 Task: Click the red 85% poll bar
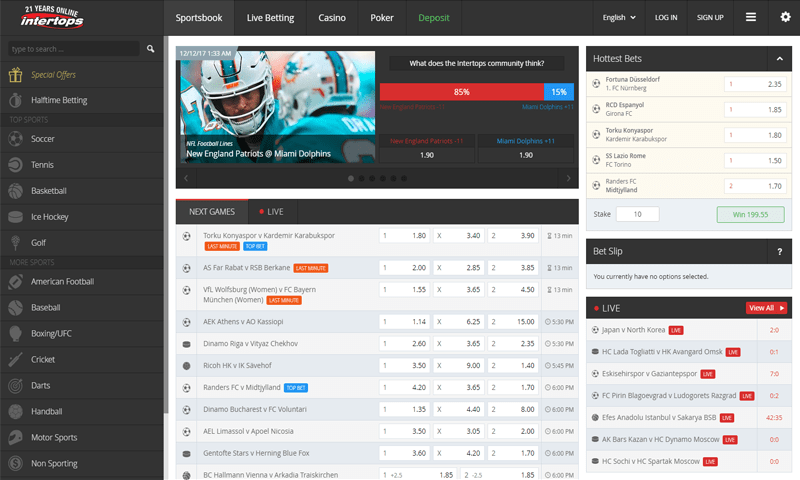coord(461,91)
